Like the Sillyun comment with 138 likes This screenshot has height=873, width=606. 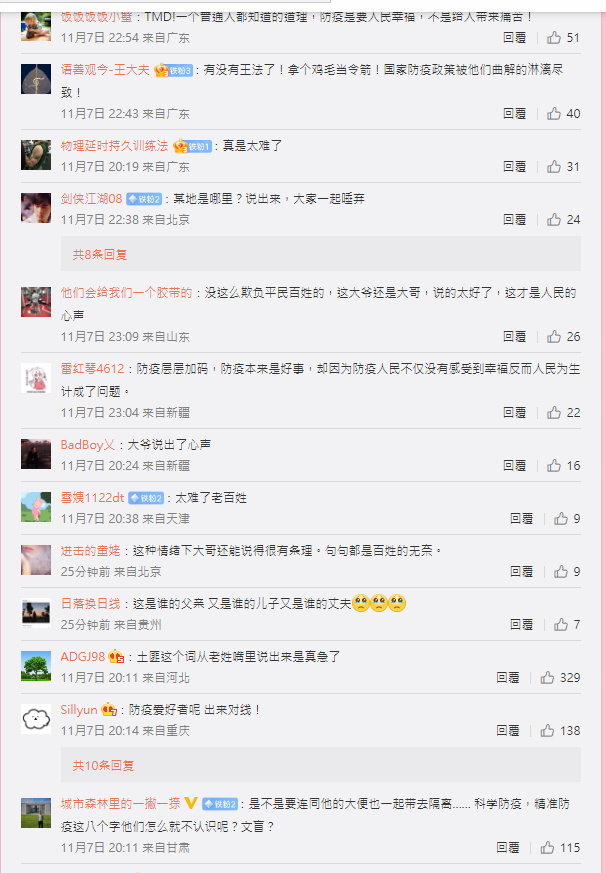click(560, 730)
